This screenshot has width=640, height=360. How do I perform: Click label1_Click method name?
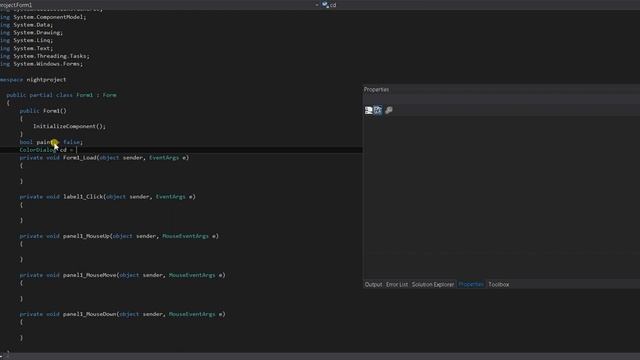pyautogui.click(x=83, y=197)
